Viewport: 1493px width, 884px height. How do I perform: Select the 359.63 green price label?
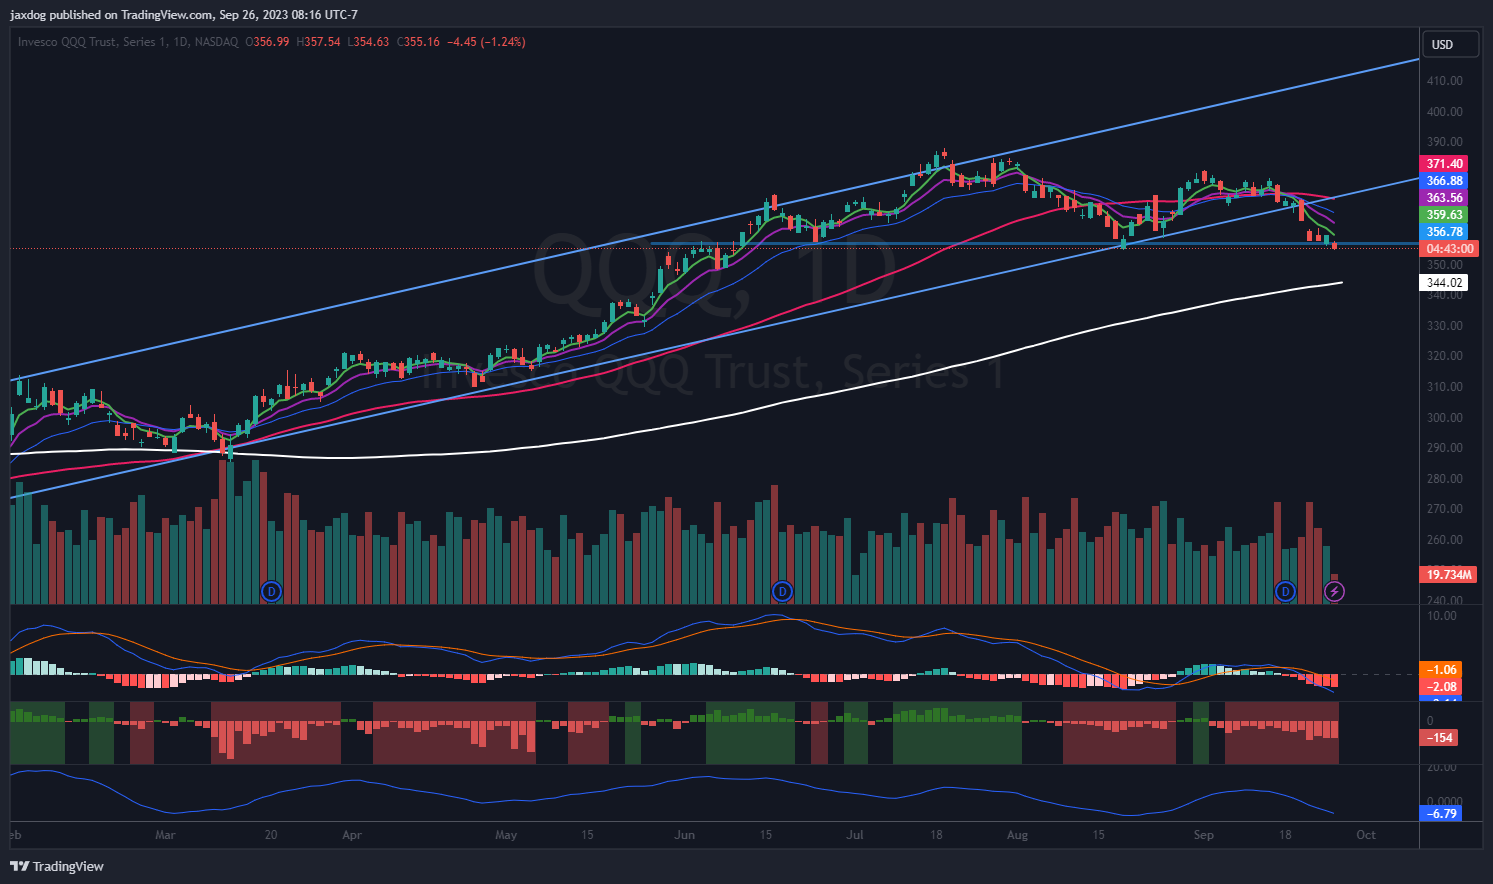[1444, 214]
